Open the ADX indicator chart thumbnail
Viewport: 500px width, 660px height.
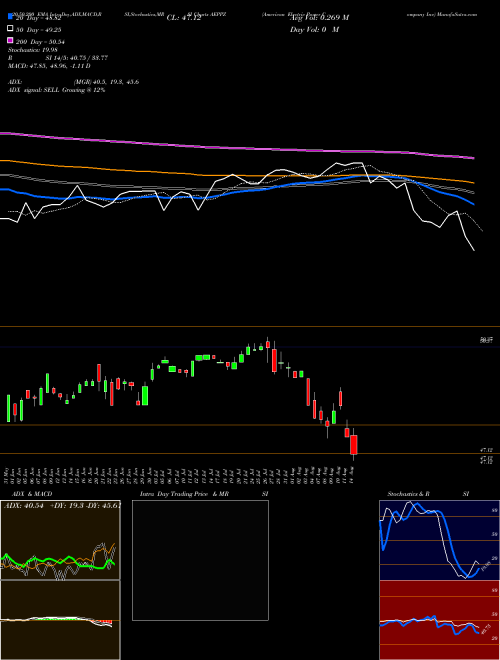click(60, 540)
